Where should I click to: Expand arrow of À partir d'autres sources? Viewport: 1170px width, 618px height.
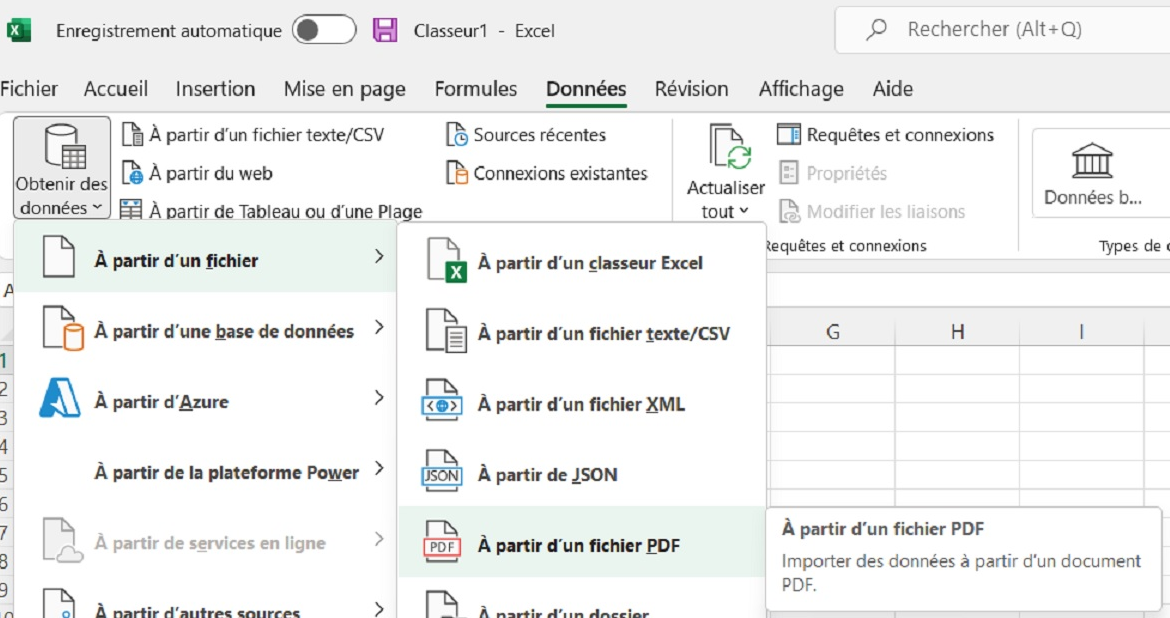coord(378,609)
